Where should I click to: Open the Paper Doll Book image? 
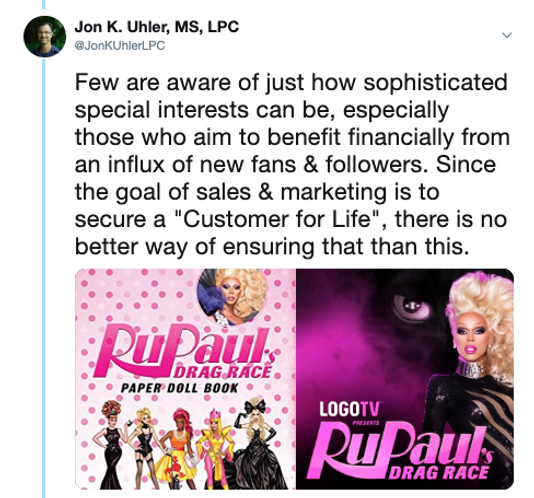pyautogui.click(x=185, y=379)
